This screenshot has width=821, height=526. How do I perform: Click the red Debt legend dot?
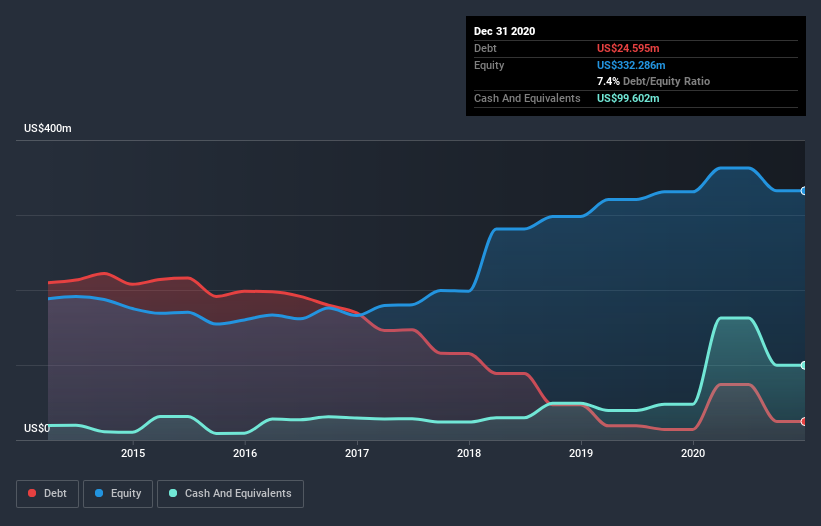pos(32,493)
